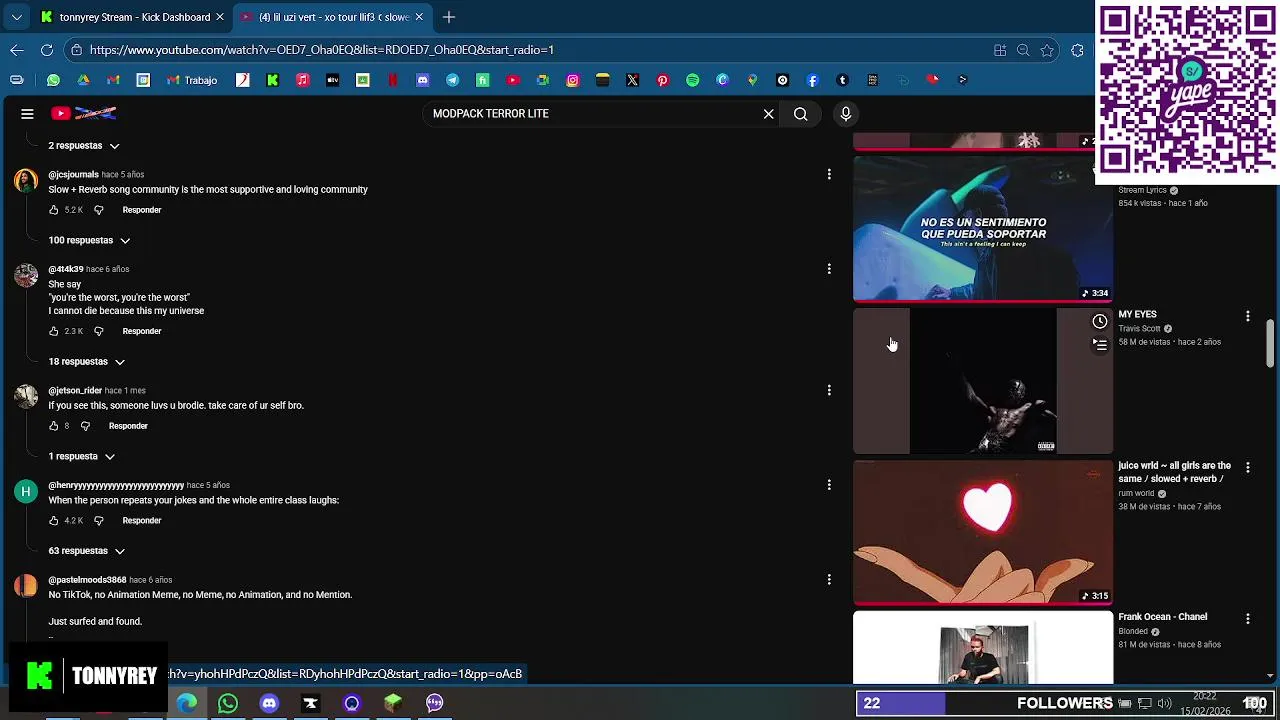Open the Kick bookmark icon
This screenshot has height=720, width=1280.
click(x=273, y=80)
